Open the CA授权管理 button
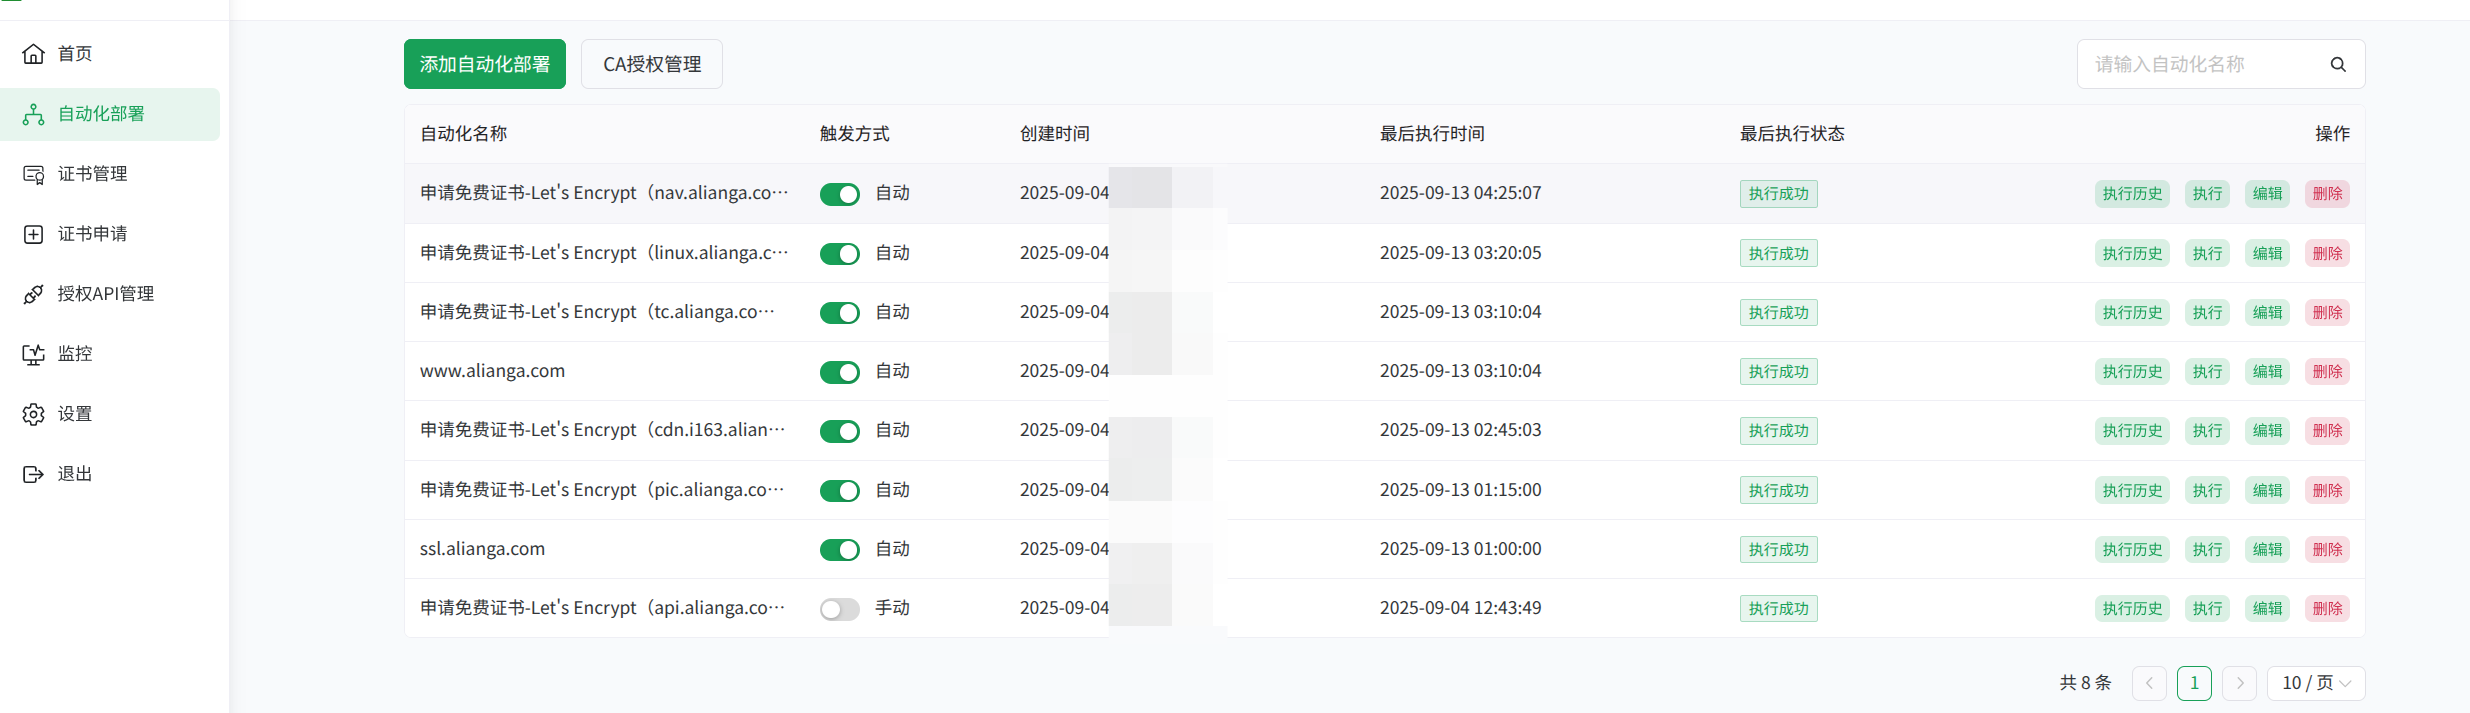2470x713 pixels. click(652, 64)
